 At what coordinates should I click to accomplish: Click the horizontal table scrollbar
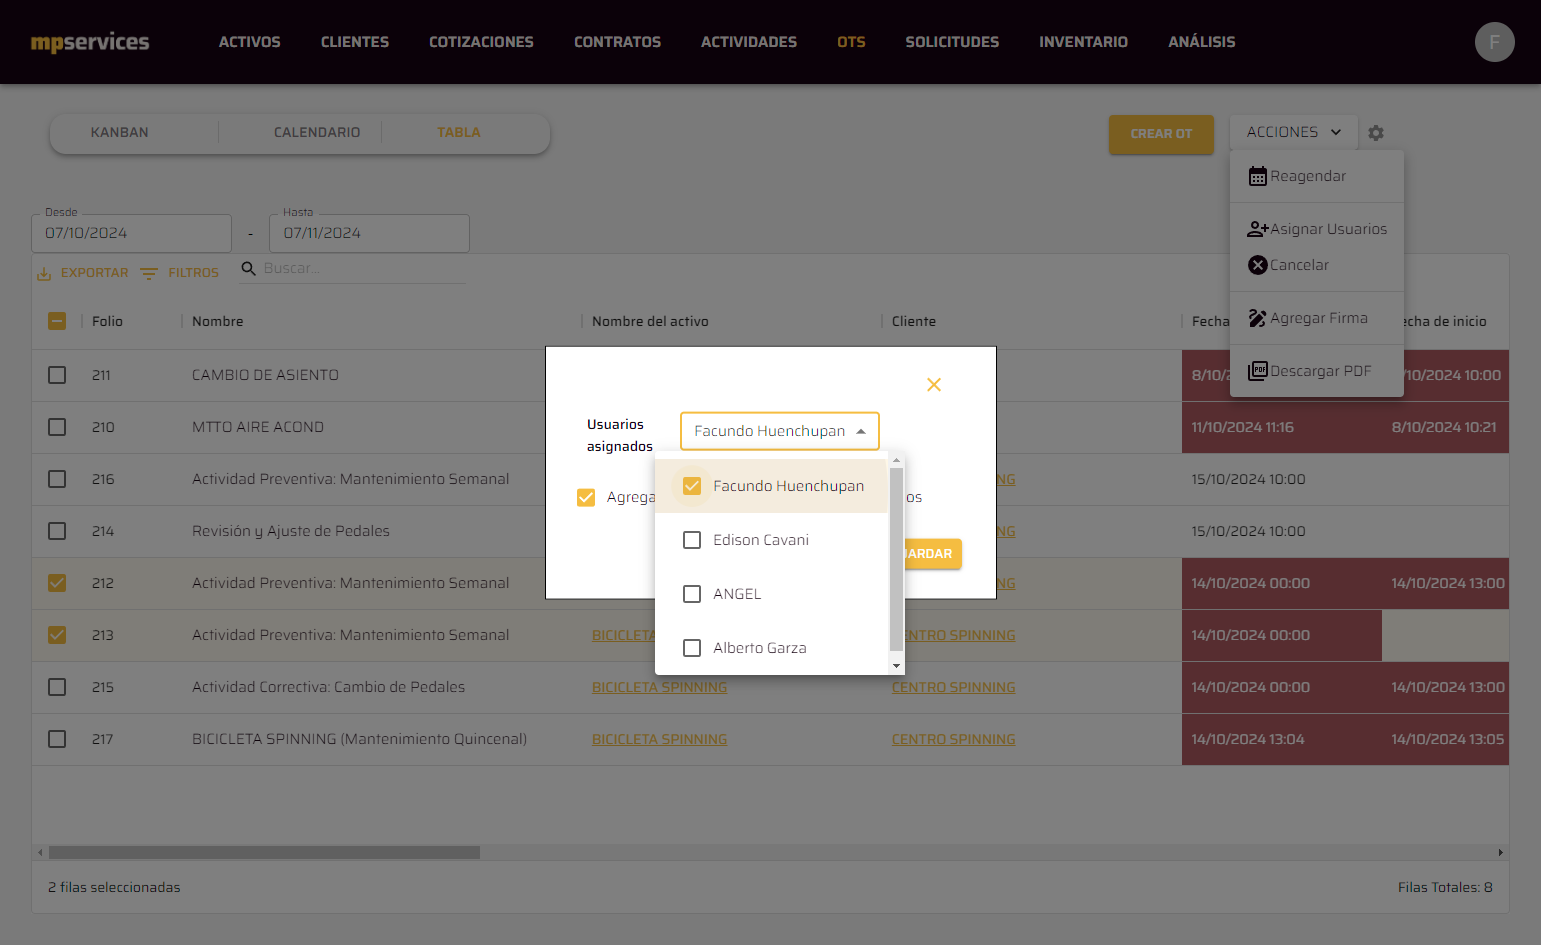tap(264, 852)
